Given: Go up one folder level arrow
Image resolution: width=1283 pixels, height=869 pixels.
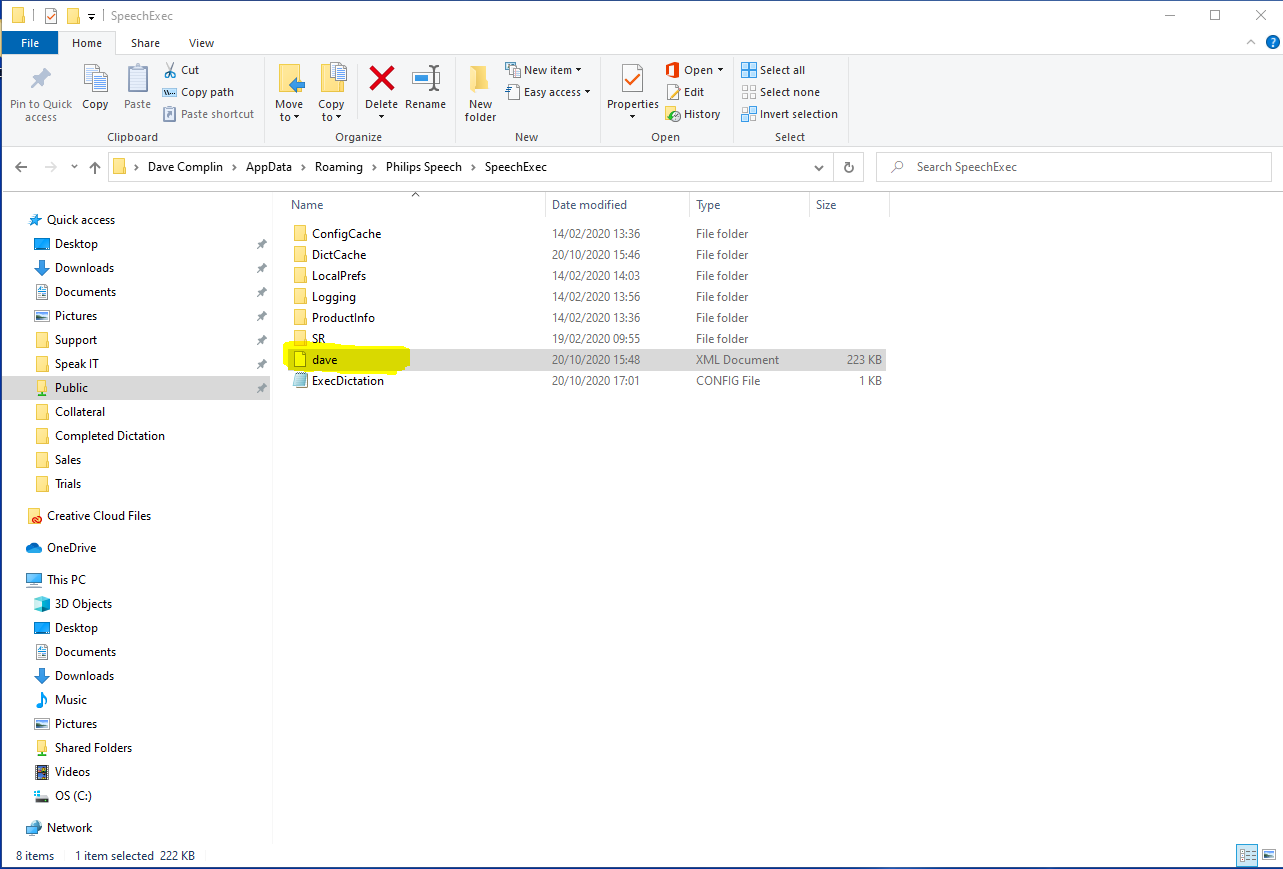Looking at the screenshot, I should click(x=95, y=167).
